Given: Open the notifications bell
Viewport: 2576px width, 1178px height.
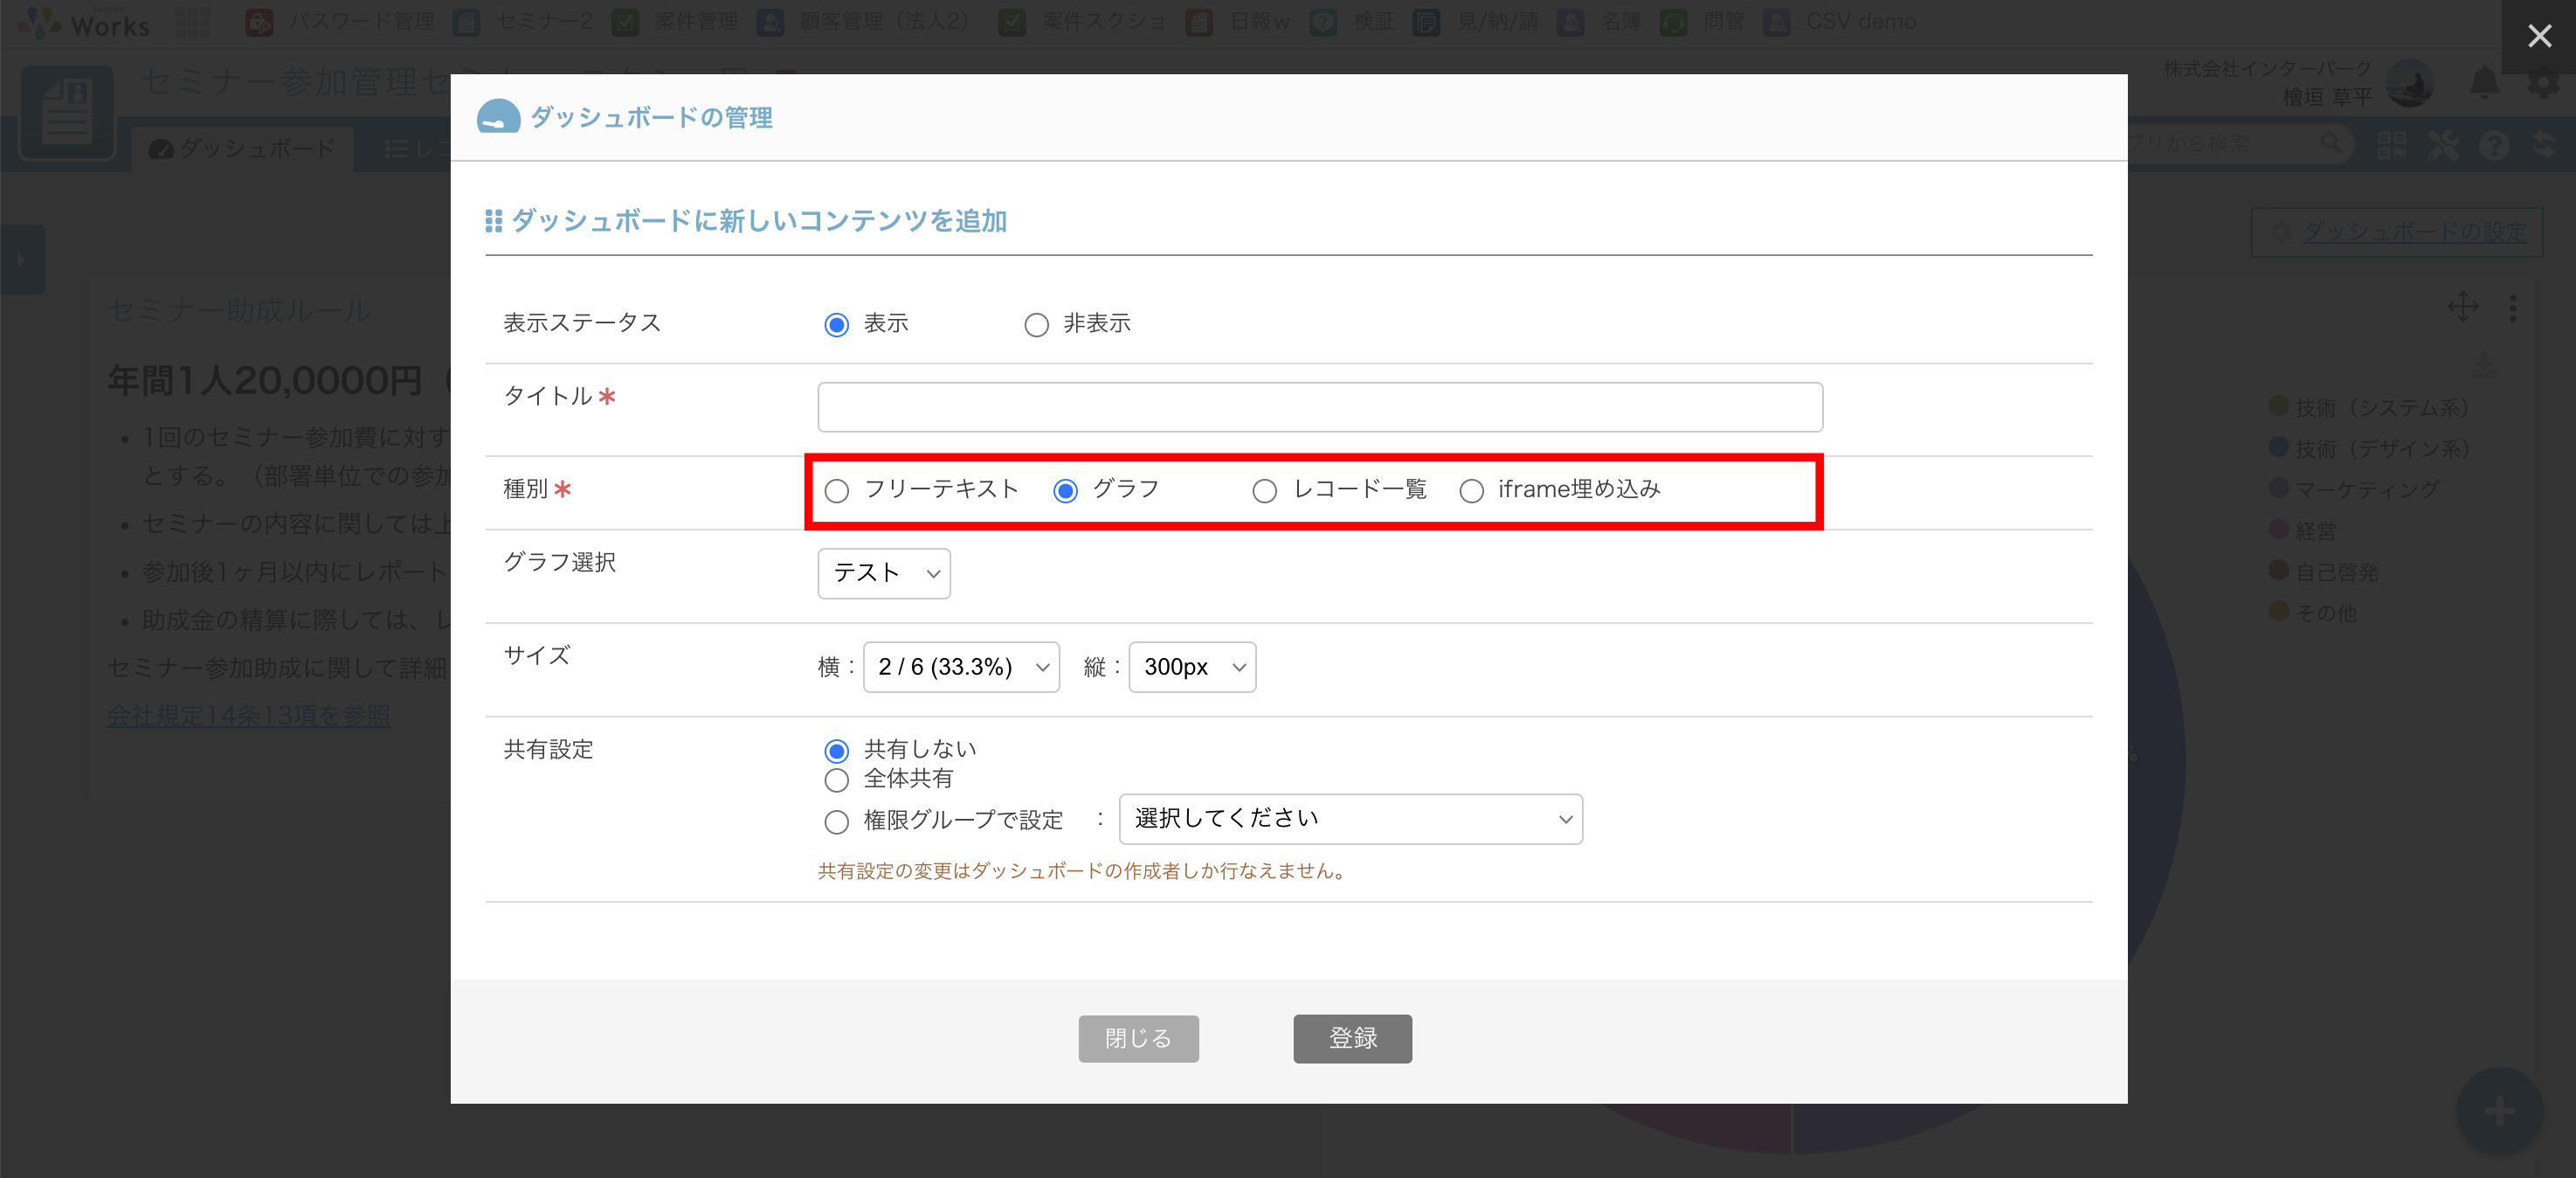Looking at the screenshot, I should 2485,83.
